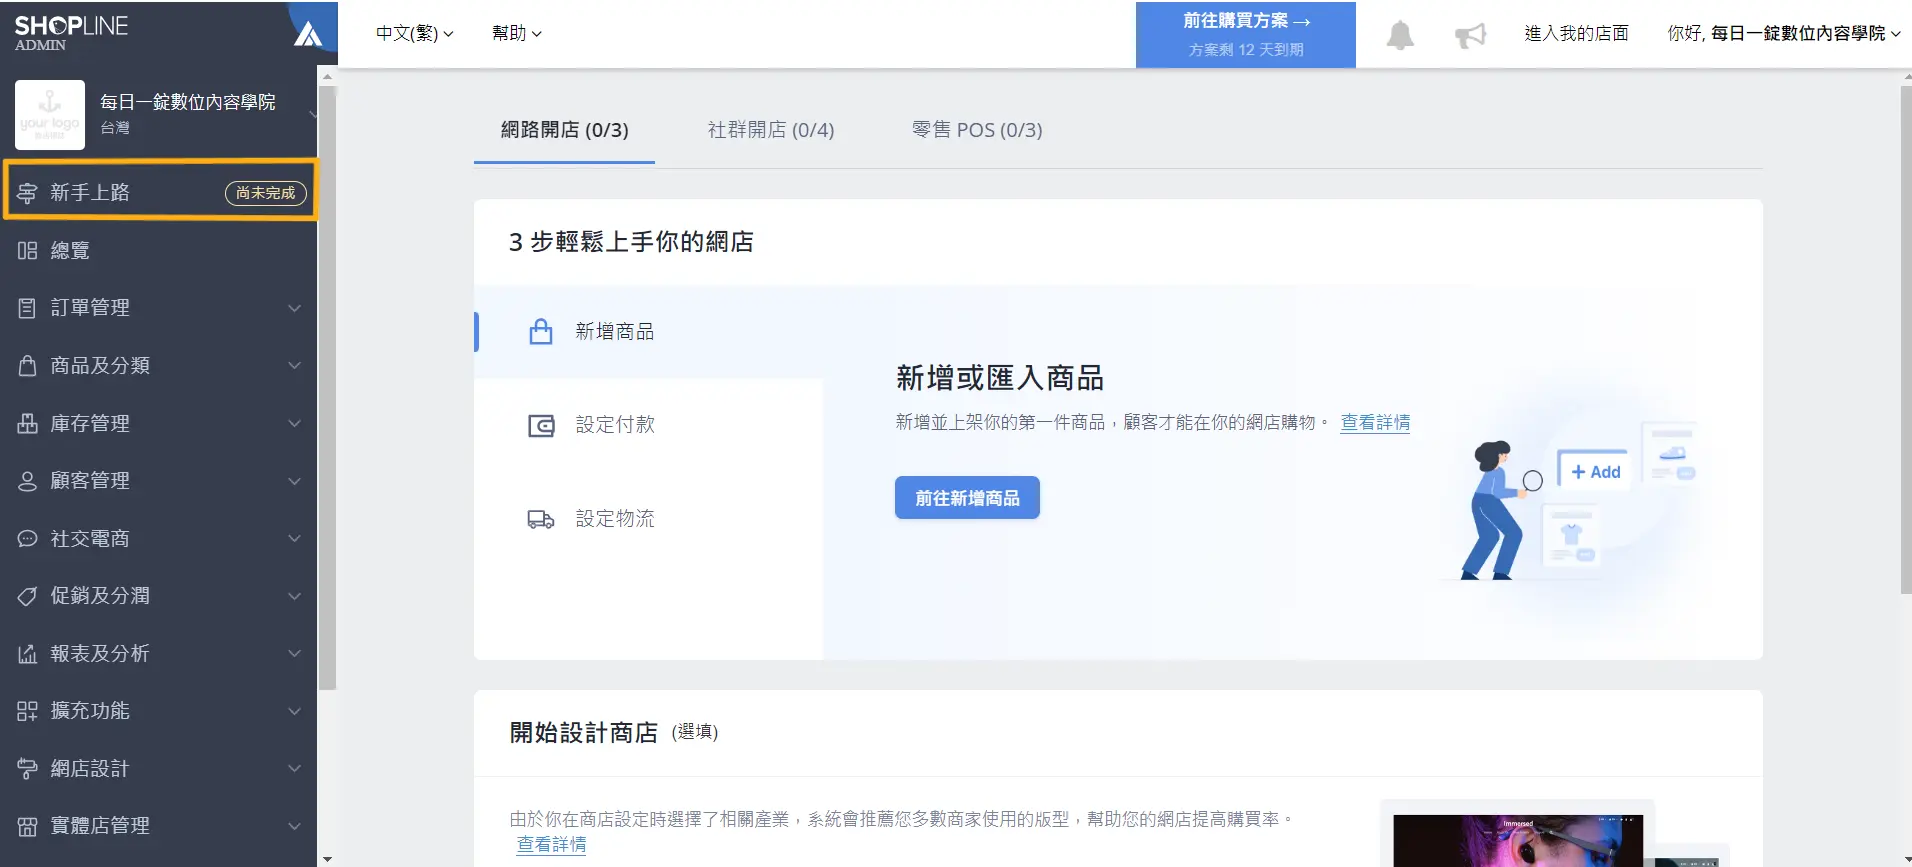Image resolution: width=1912 pixels, height=867 pixels.
Task: Open the notification bell icon
Action: click(x=1400, y=35)
